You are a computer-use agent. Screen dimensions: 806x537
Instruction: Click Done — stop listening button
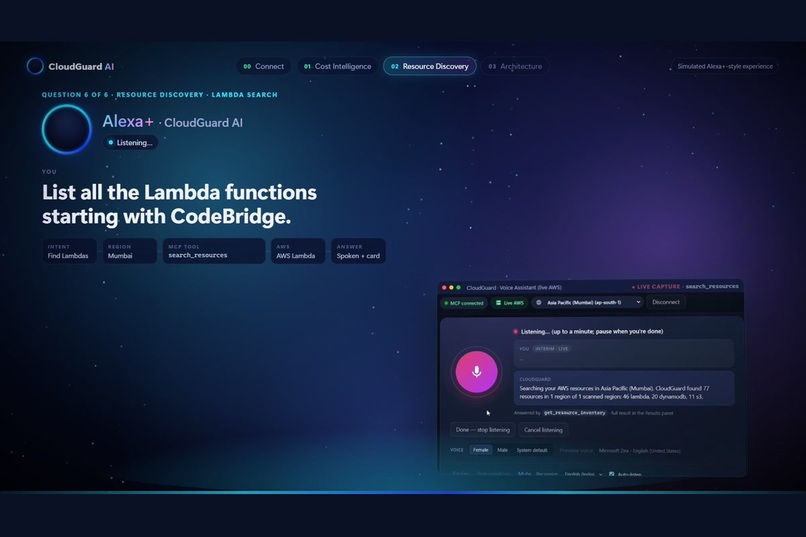(483, 430)
